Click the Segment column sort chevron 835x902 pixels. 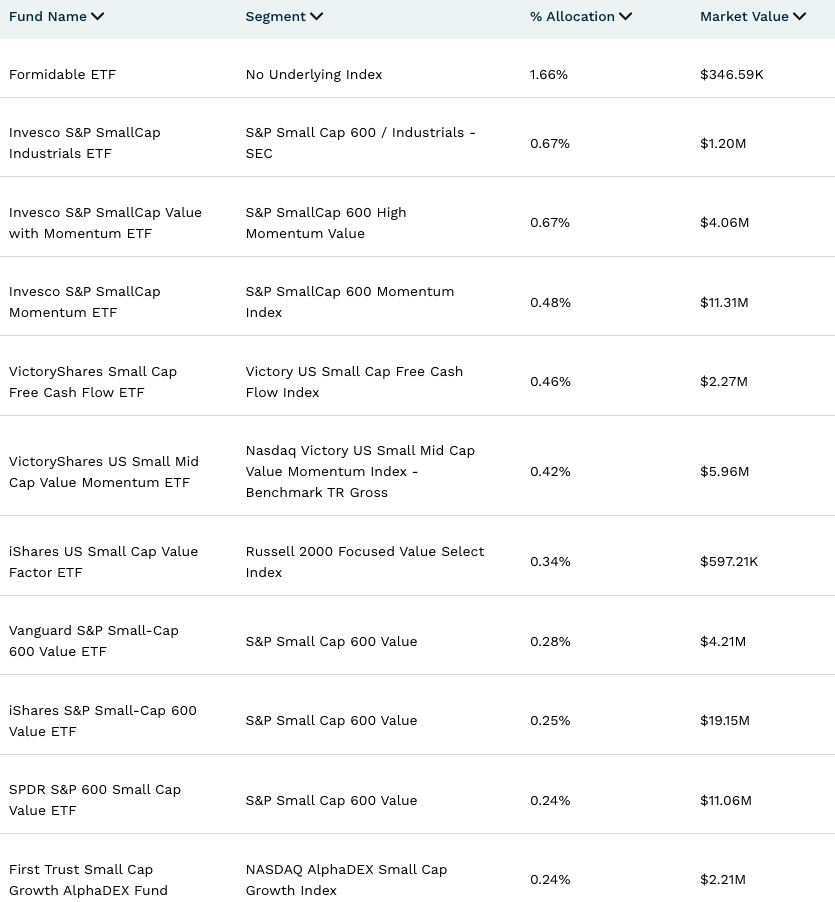click(317, 17)
